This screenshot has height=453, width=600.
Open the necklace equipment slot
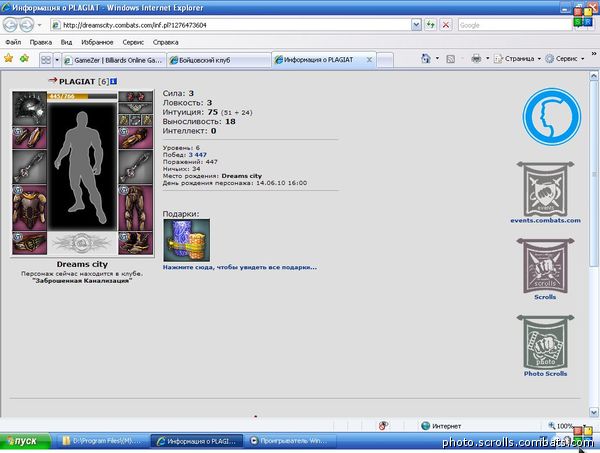(135, 108)
